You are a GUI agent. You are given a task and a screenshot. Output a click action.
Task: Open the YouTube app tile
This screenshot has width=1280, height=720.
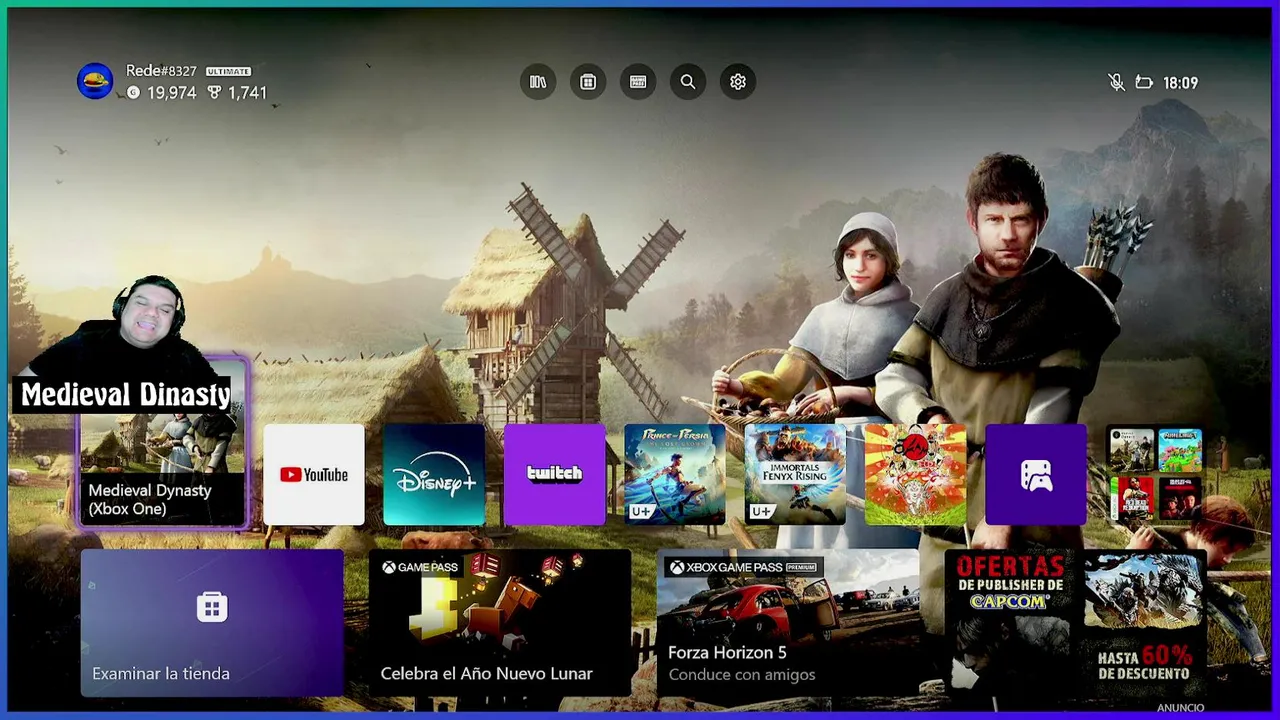(314, 475)
